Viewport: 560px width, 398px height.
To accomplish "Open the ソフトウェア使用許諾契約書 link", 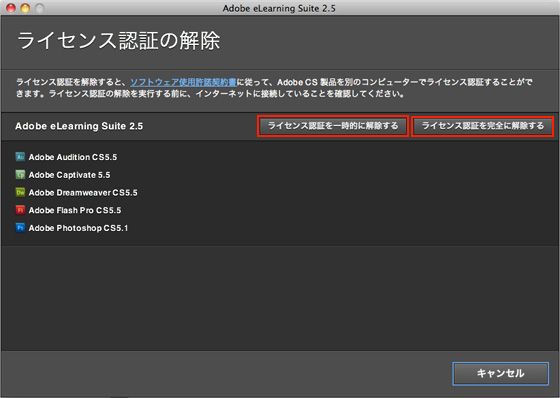I will click(x=183, y=82).
